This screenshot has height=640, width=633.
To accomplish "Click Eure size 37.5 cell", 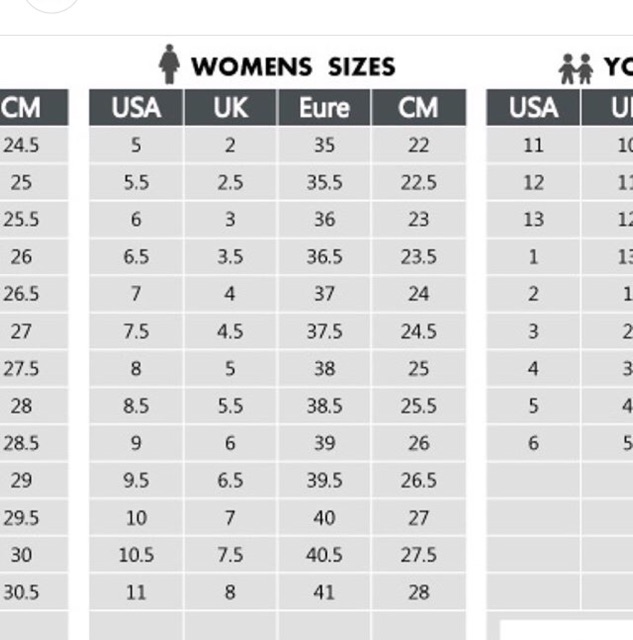I will (x=324, y=331).
